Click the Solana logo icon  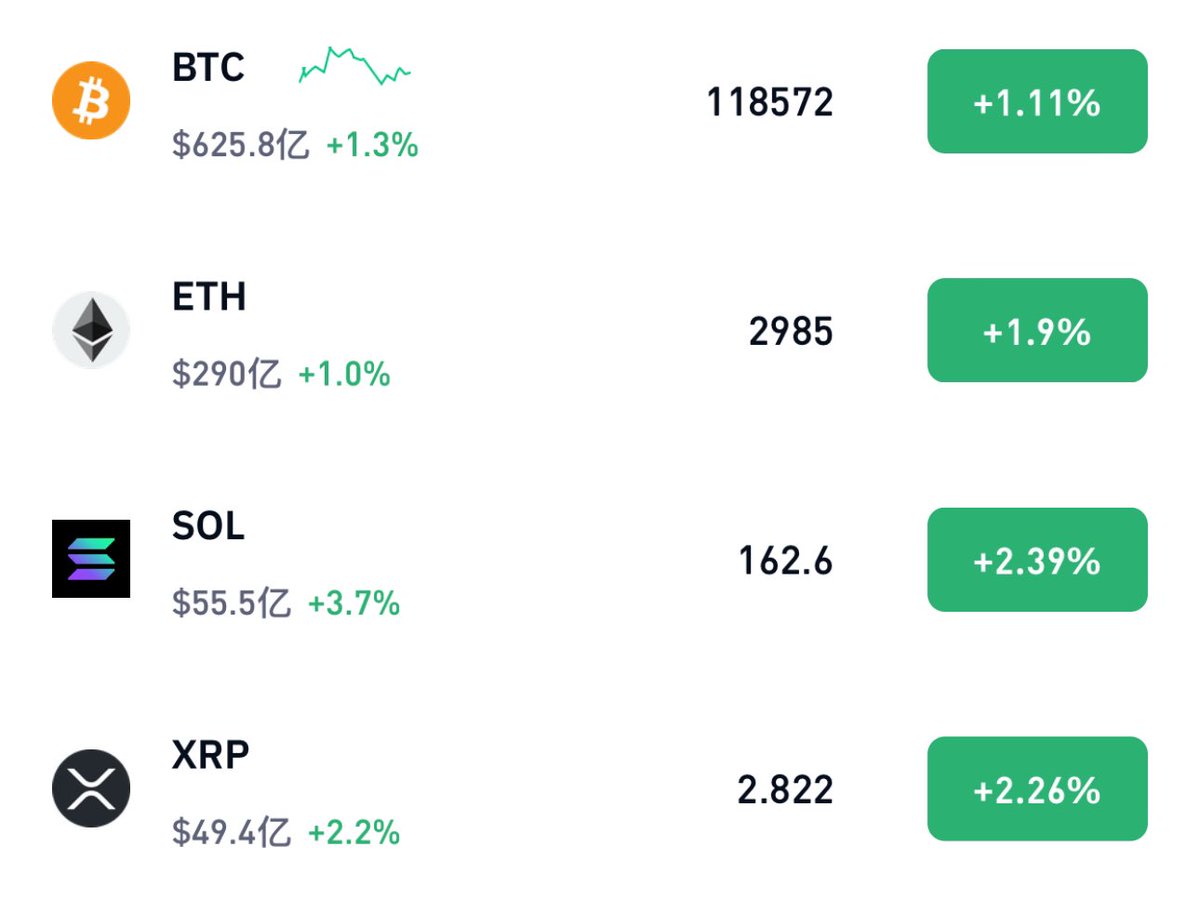pyautogui.click(x=91, y=559)
